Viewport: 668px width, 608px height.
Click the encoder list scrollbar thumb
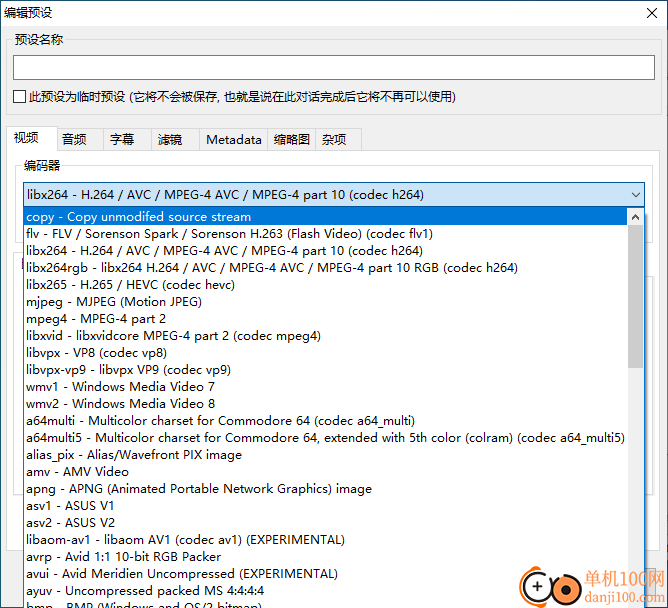636,297
